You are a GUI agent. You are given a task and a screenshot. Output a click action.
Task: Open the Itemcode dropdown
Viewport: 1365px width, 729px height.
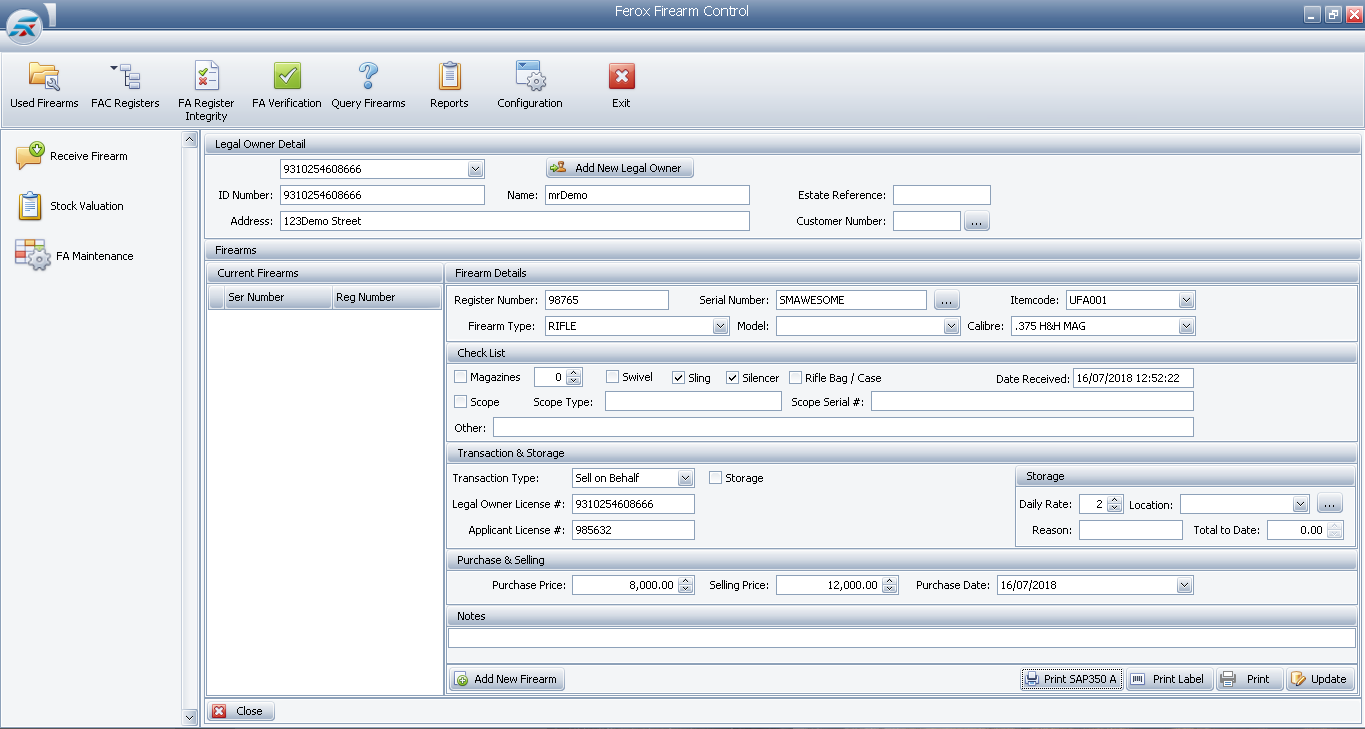[x=1187, y=300]
